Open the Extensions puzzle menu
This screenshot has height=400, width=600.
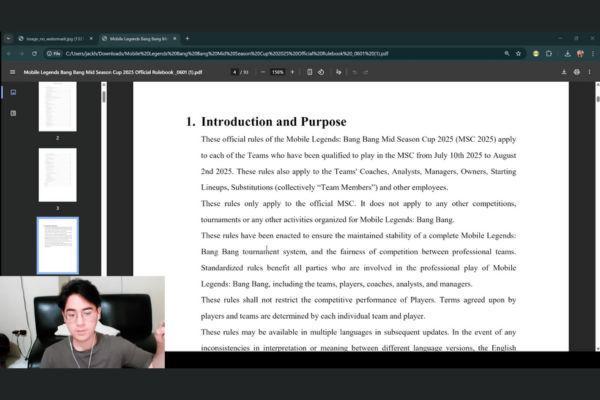[x=549, y=54]
